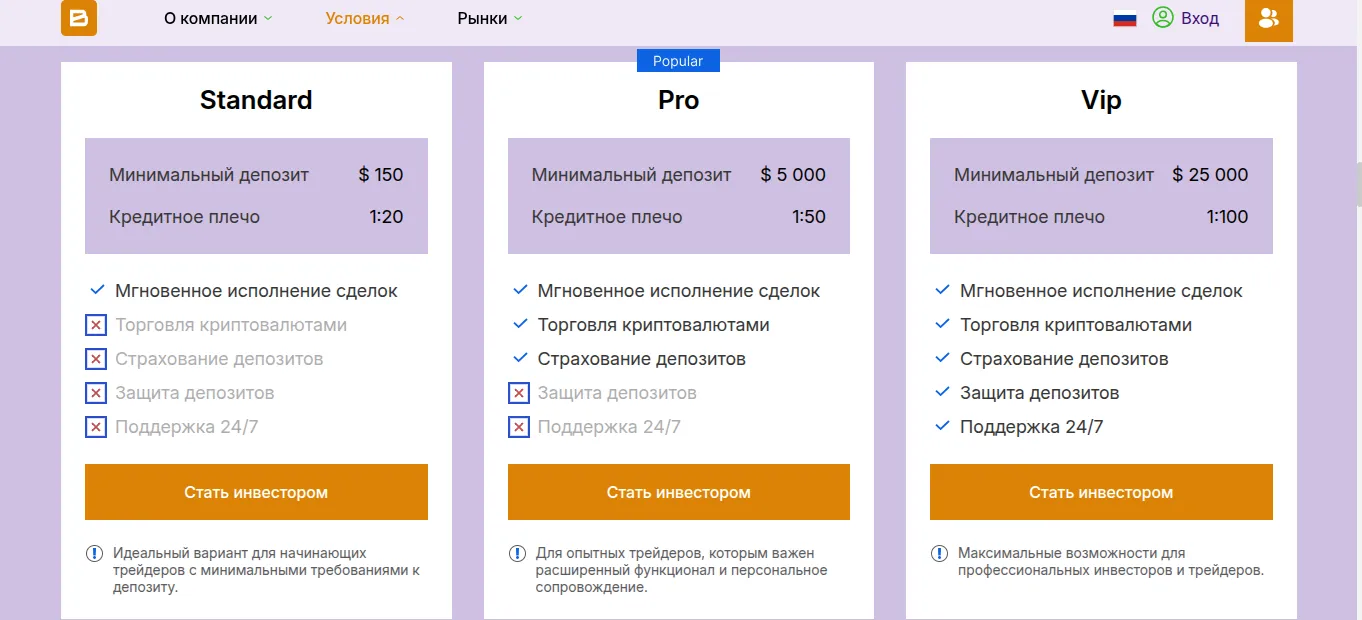The height and width of the screenshot is (620, 1362).
Task: Open the Условия menu item
Action: 357,18
